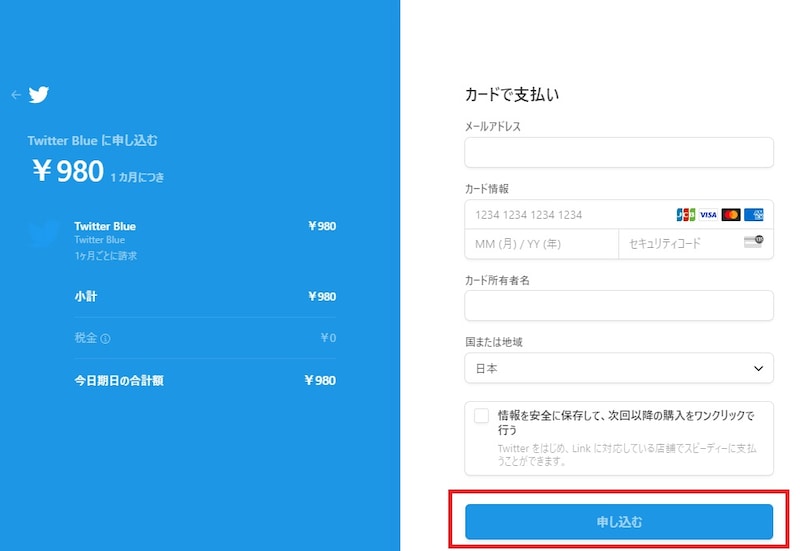Focus the メールアドレス email field
This screenshot has width=800, height=551.
(619, 152)
